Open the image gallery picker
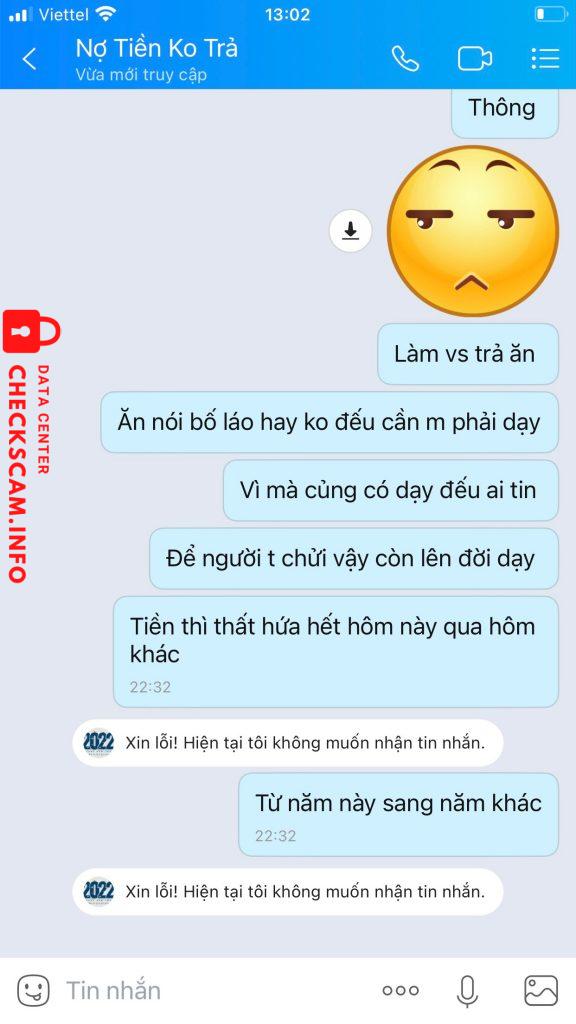 coord(541,991)
